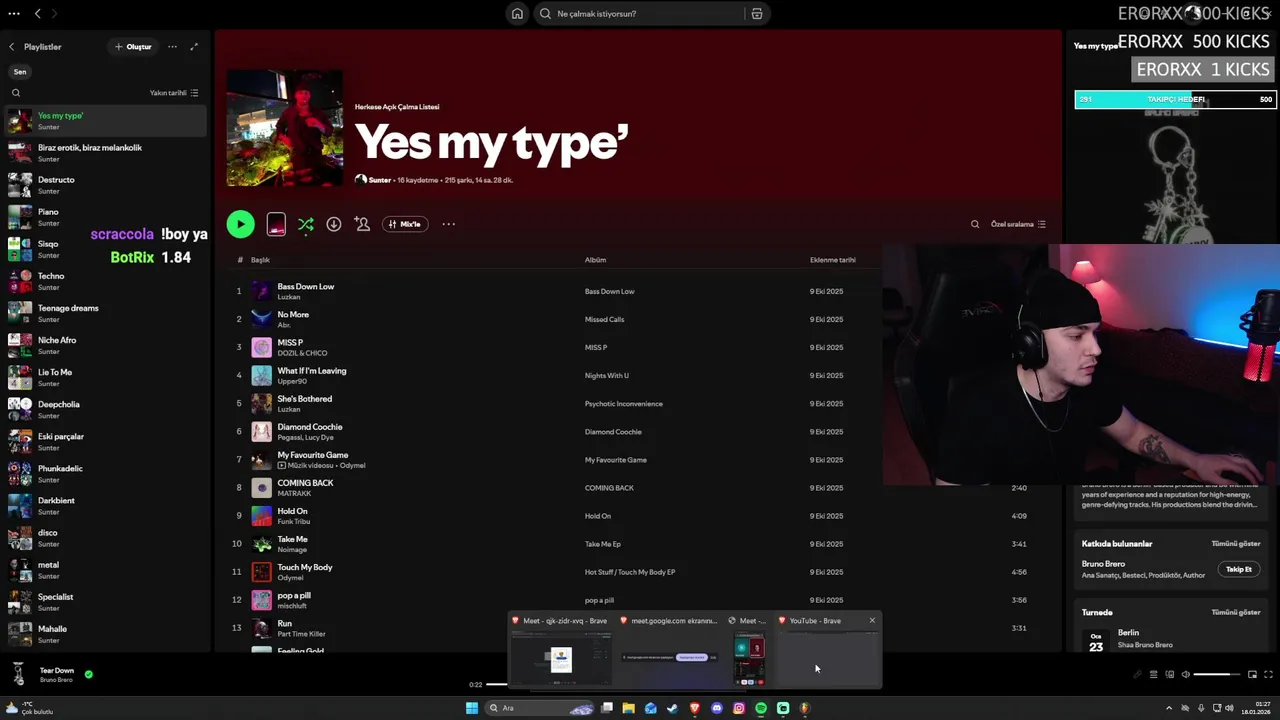Search inside your library
The width and height of the screenshot is (1280, 720).
(x=16, y=93)
